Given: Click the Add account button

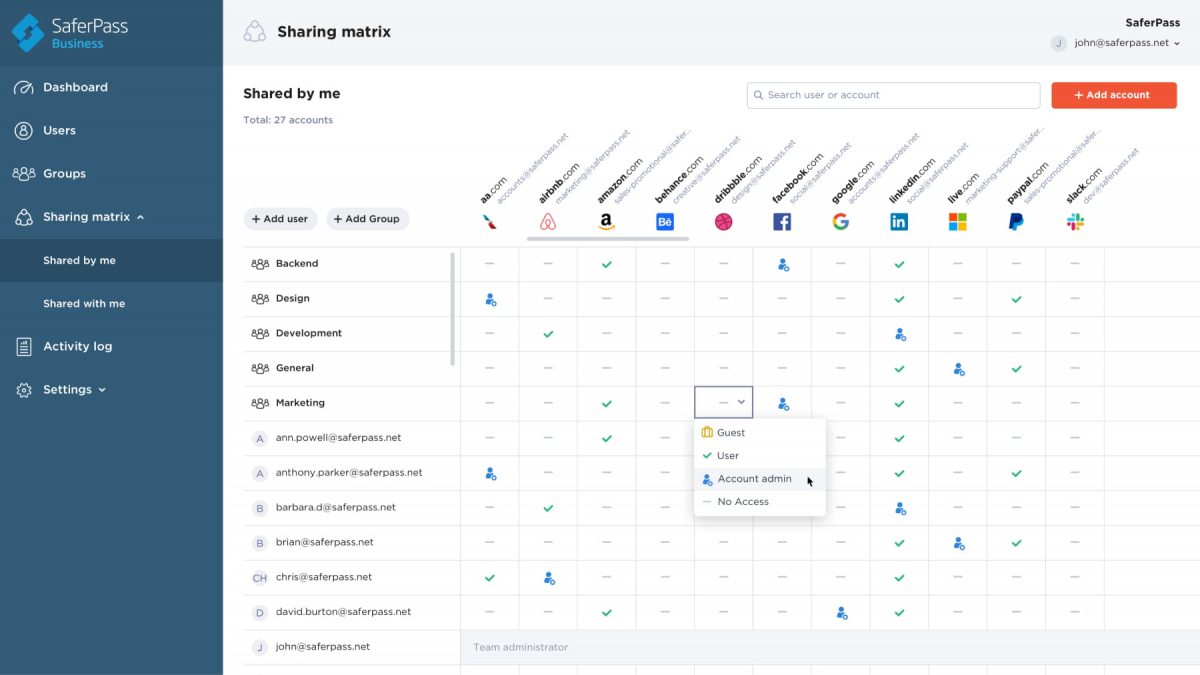Looking at the screenshot, I should (x=1113, y=95).
